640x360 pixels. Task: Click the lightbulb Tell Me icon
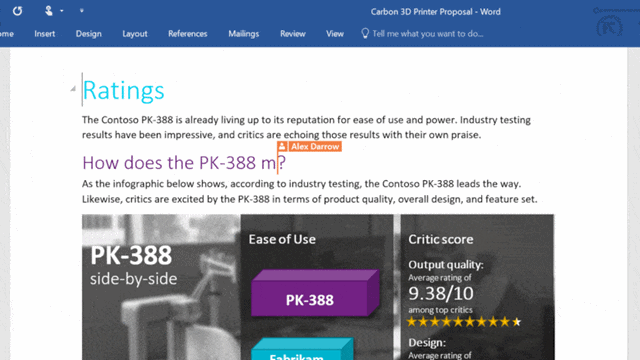(x=365, y=33)
